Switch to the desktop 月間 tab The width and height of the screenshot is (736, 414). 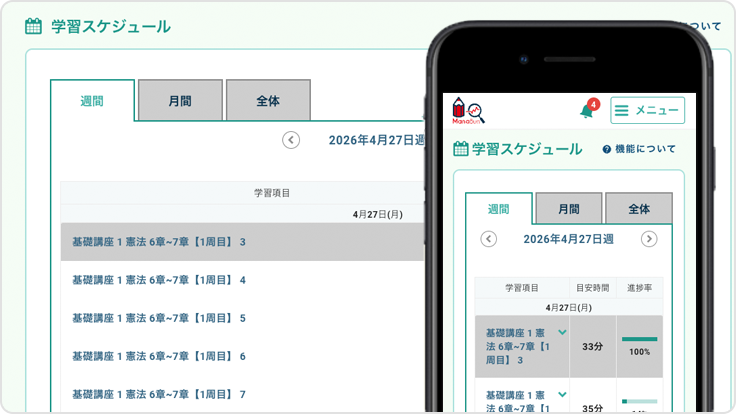pyautogui.click(x=180, y=100)
